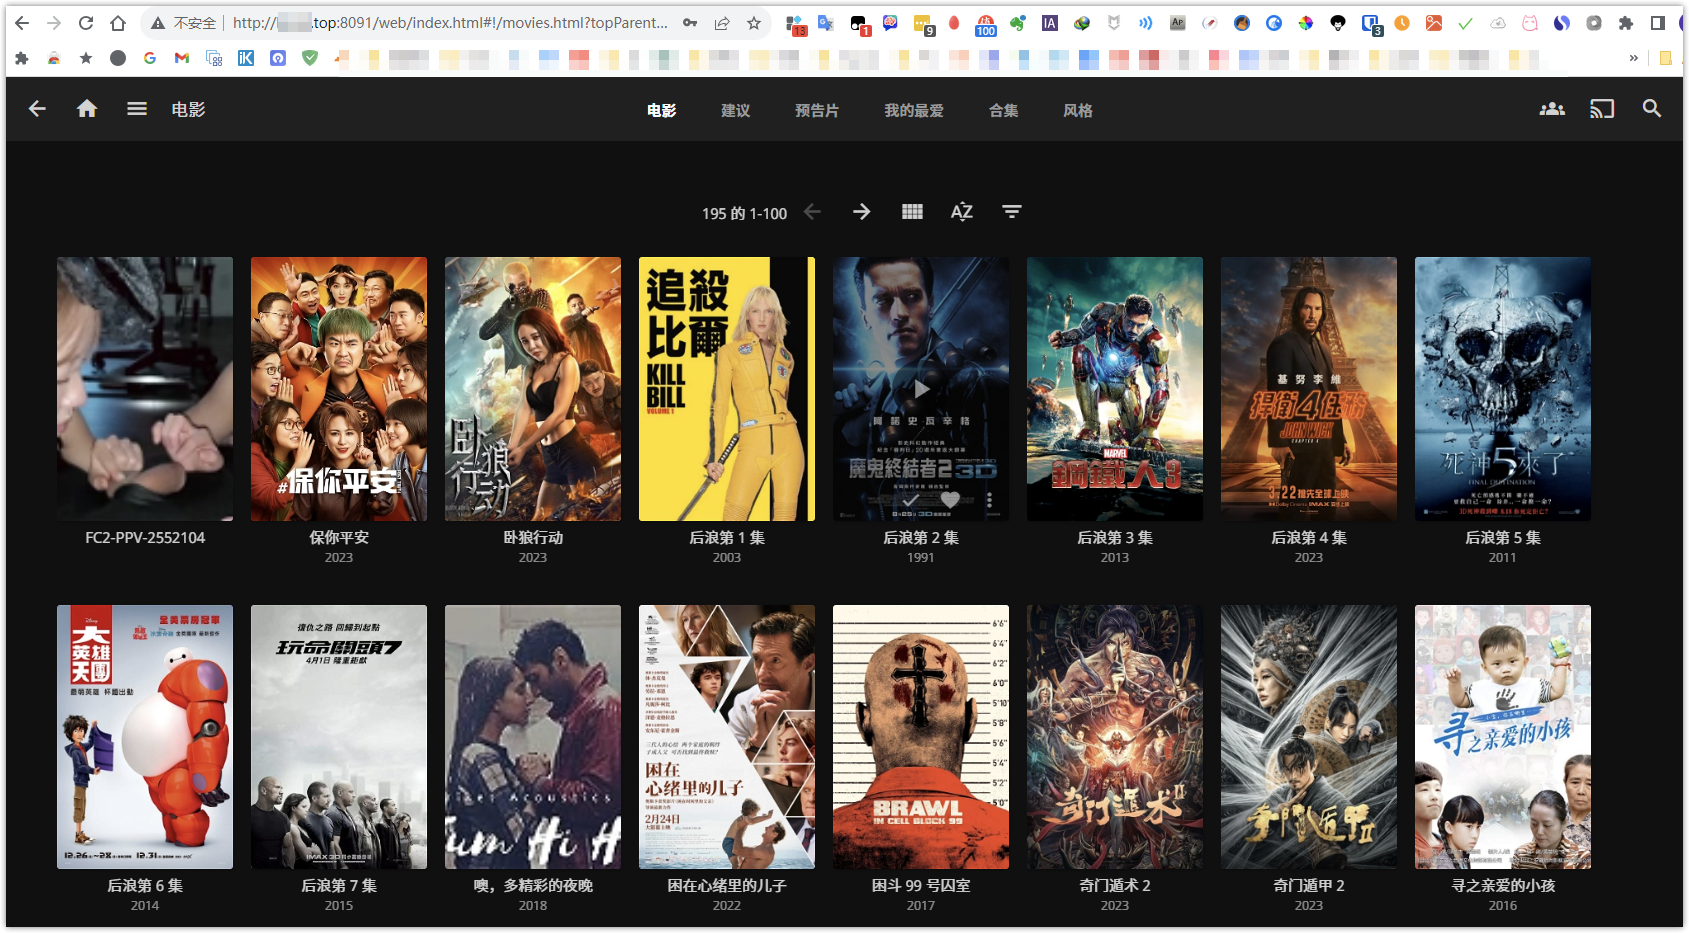Play 后浪第 2 集 via overlay play button
The height and width of the screenshot is (933, 1689).
pos(921,389)
